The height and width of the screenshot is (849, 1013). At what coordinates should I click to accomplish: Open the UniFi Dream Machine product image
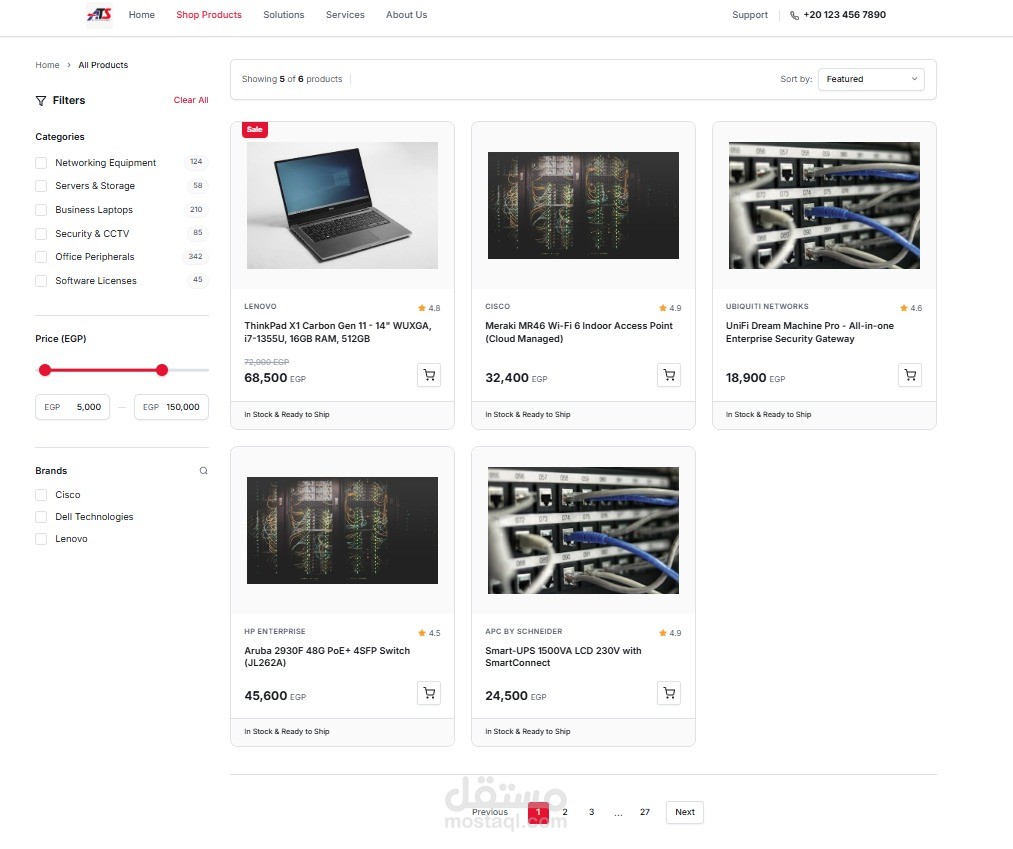coord(824,205)
